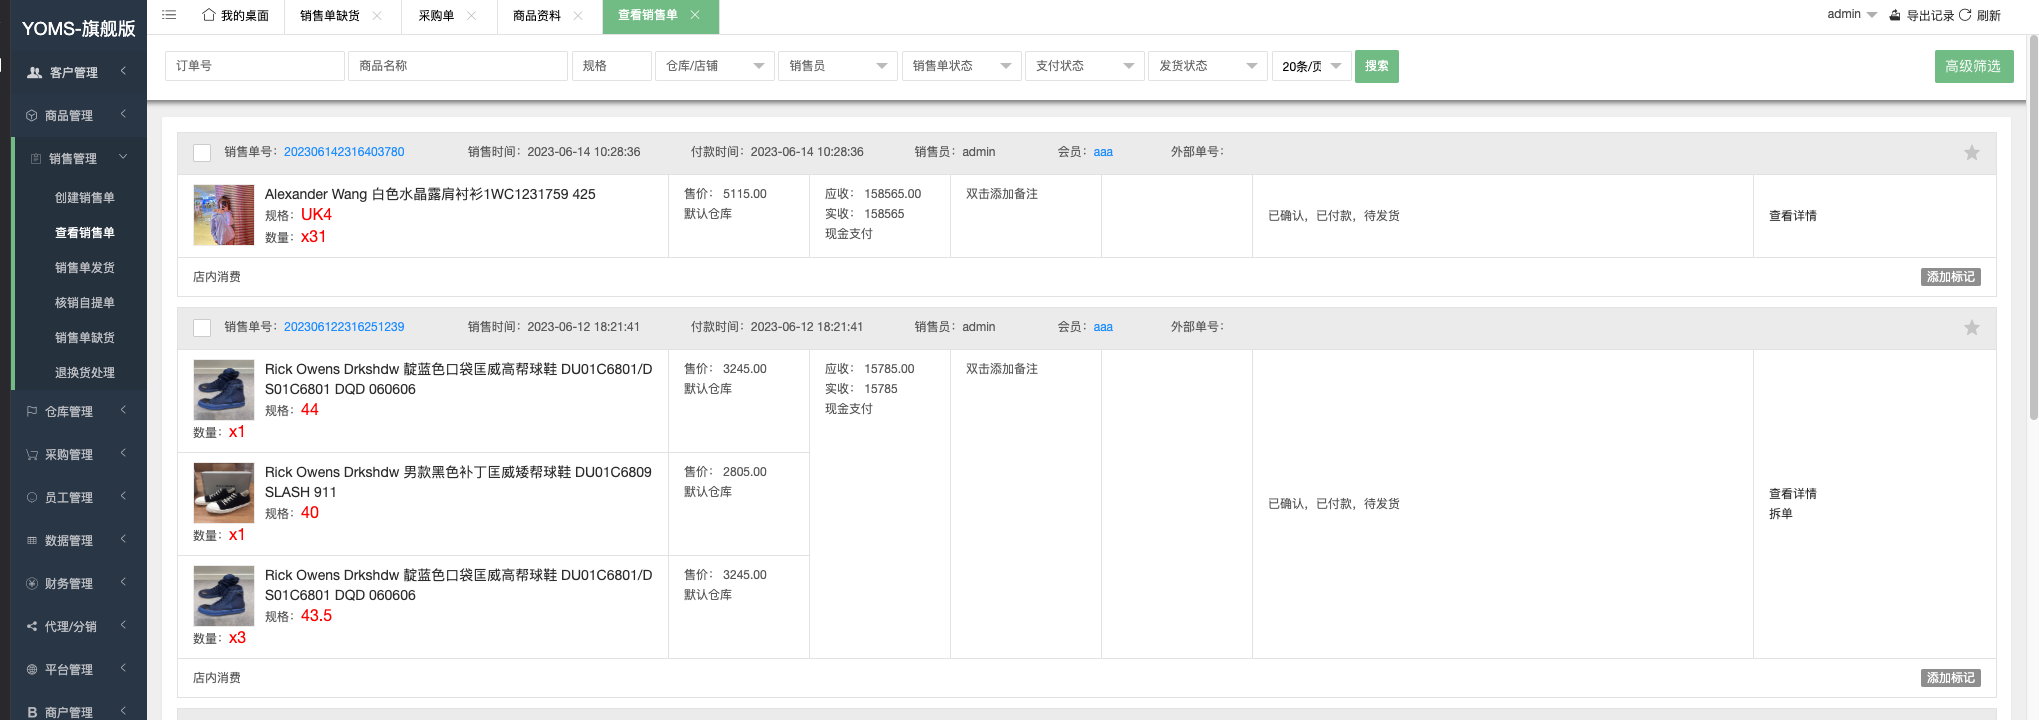Expand 客户管理 menu chevron

tap(123, 71)
